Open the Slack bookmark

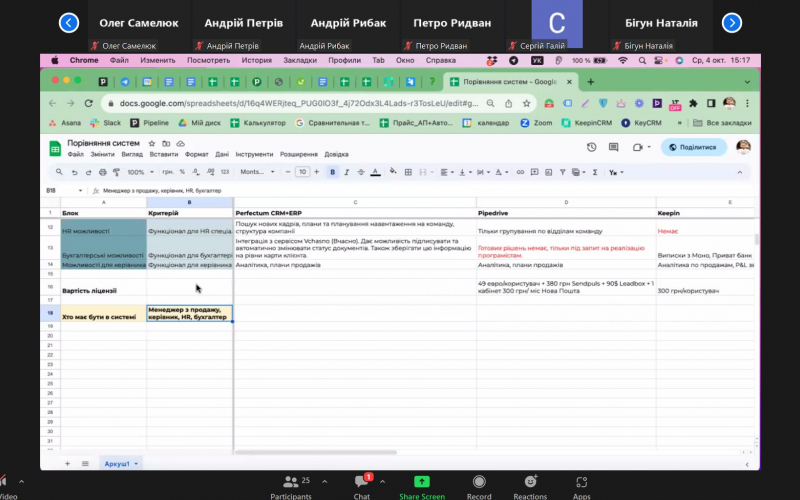106,123
